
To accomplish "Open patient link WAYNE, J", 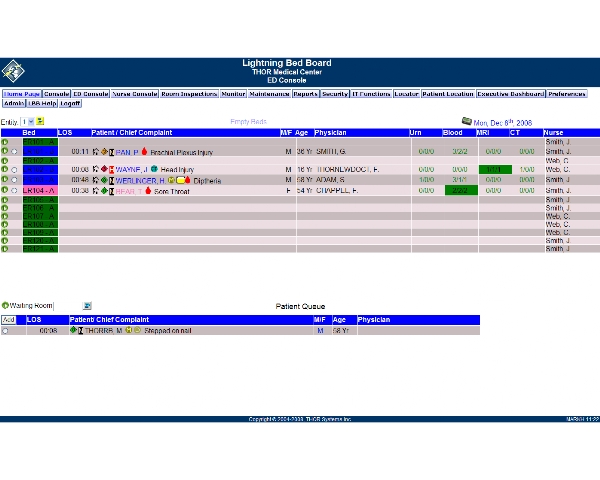I will [132, 170].
